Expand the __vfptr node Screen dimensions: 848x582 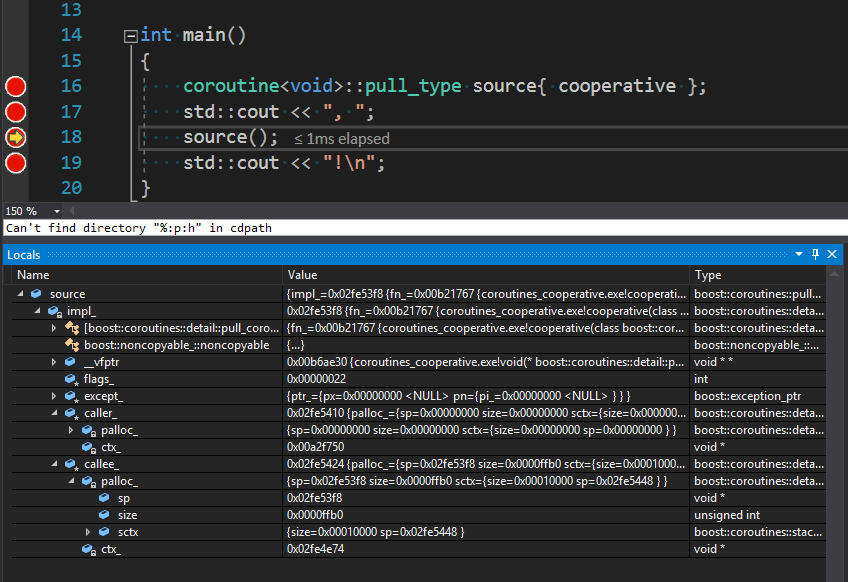pyautogui.click(x=54, y=362)
